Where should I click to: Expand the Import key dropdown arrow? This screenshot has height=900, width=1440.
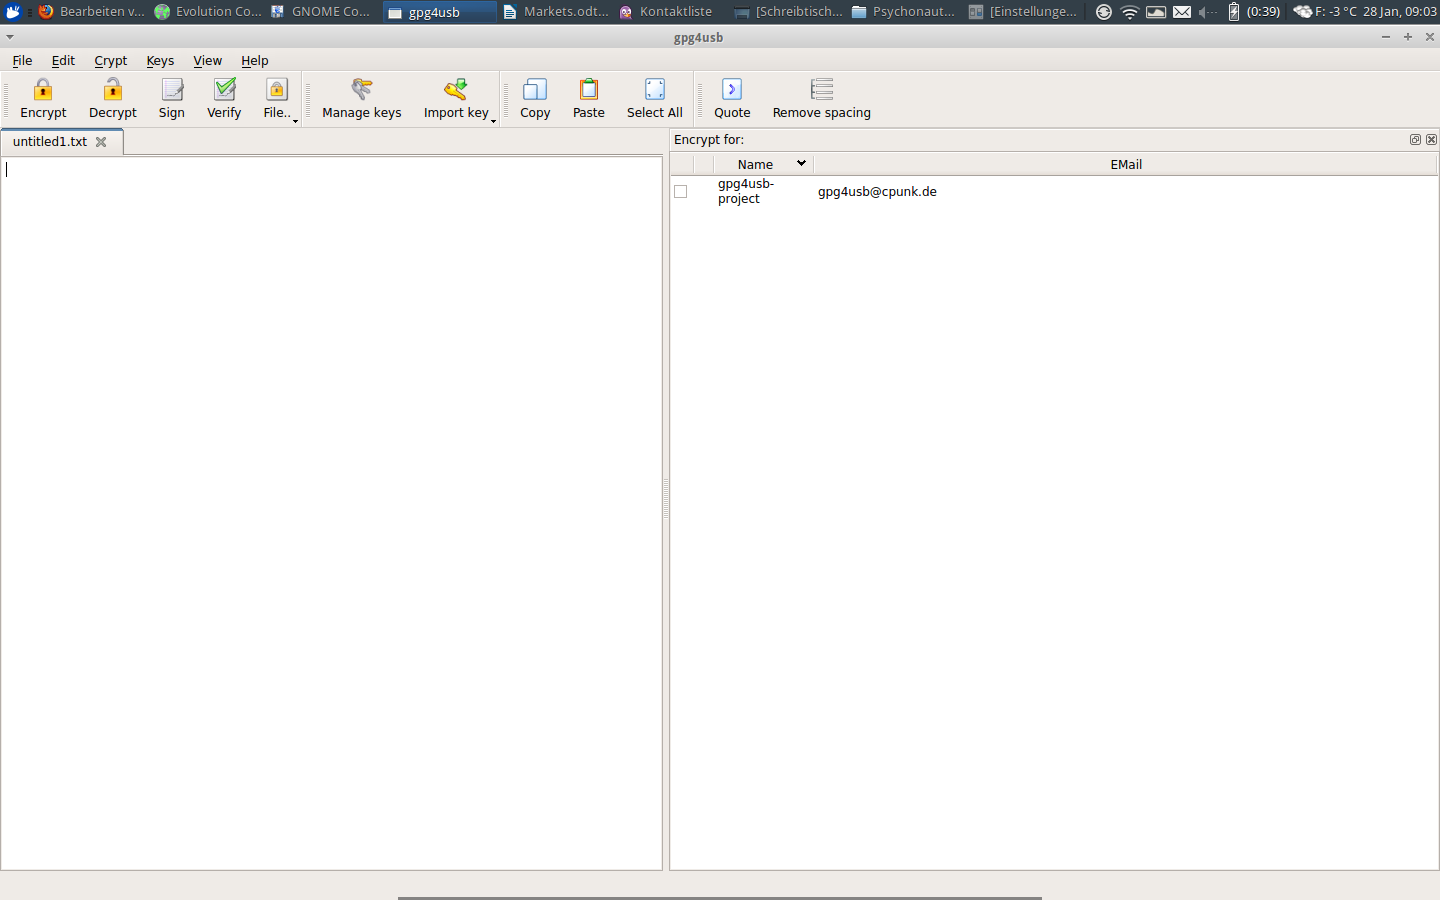[x=494, y=121]
